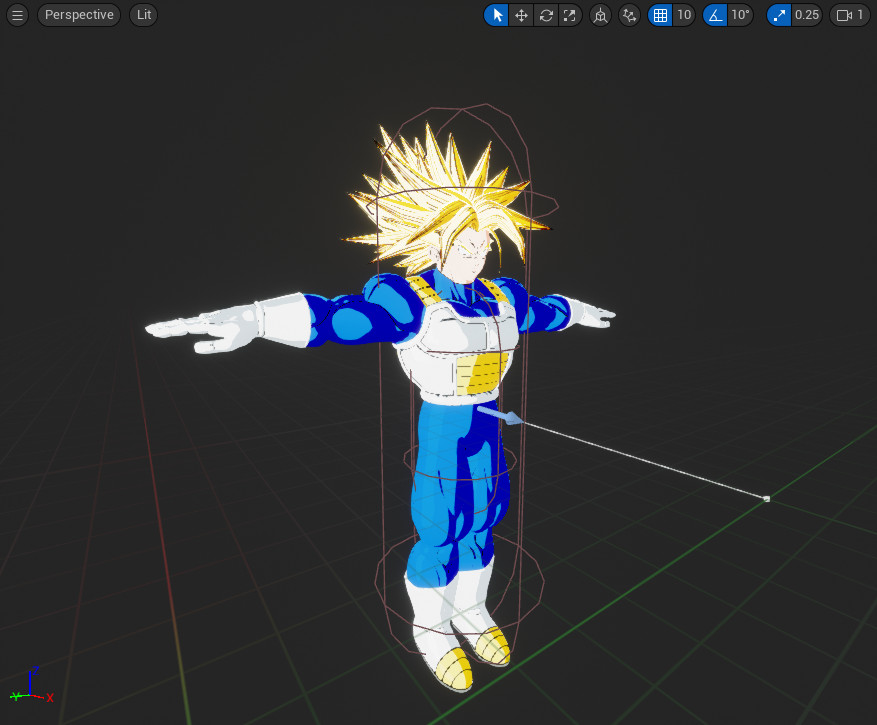Activate the Scale tool
Image resolution: width=877 pixels, height=725 pixels.
(x=569, y=15)
